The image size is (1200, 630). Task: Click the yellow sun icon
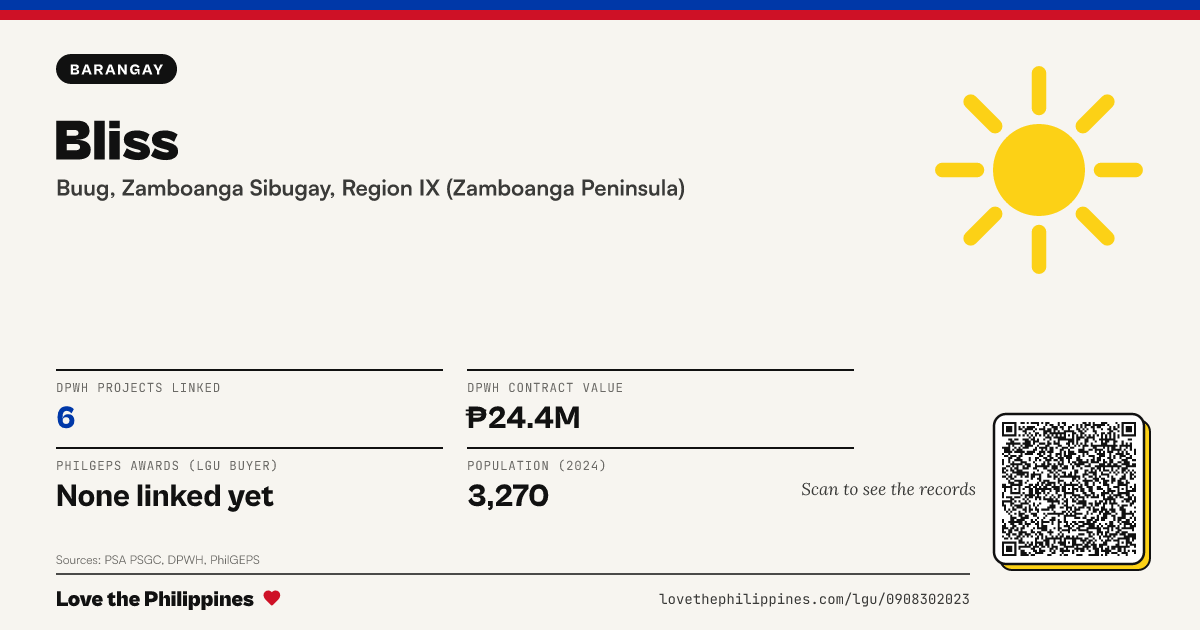1039,170
